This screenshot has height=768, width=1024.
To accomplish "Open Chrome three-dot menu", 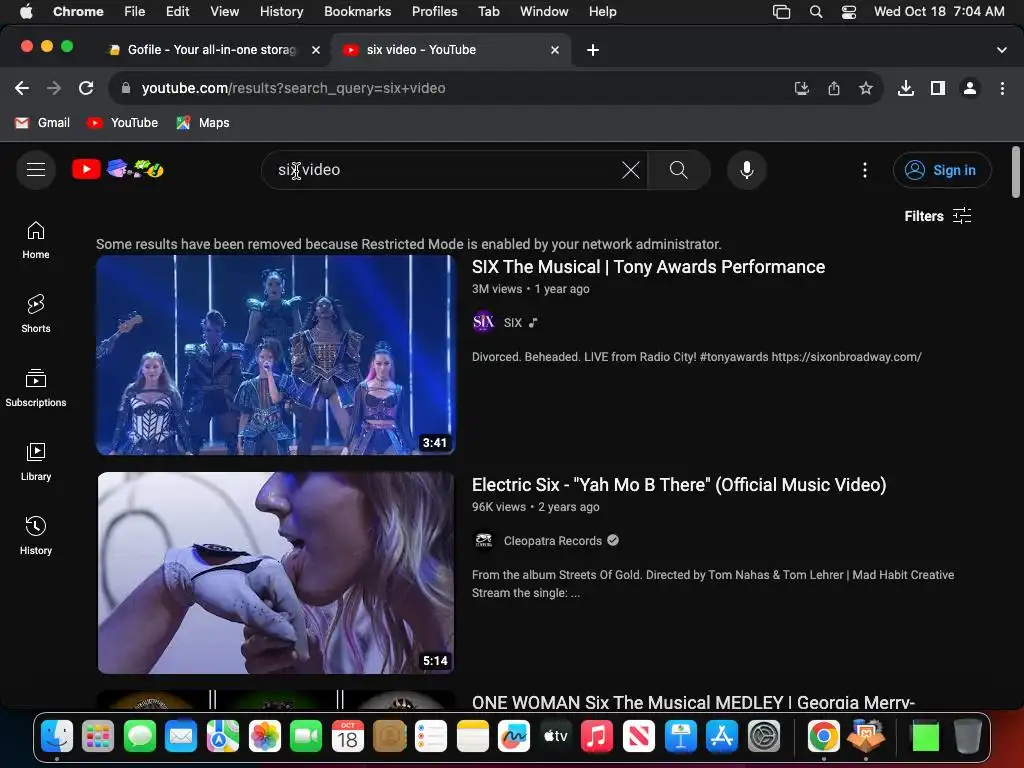I will (x=1002, y=88).
